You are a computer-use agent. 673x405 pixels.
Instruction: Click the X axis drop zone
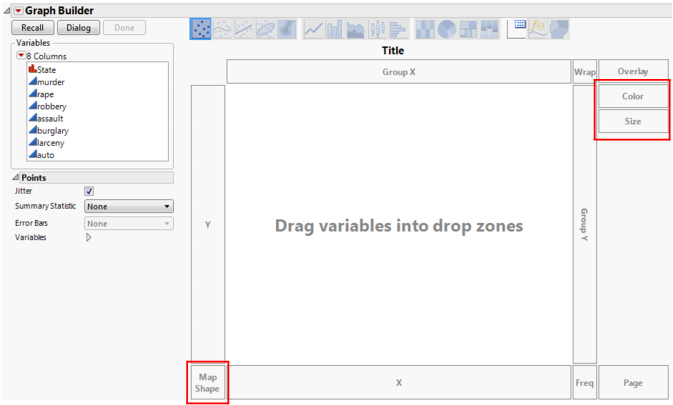(399, 383)
